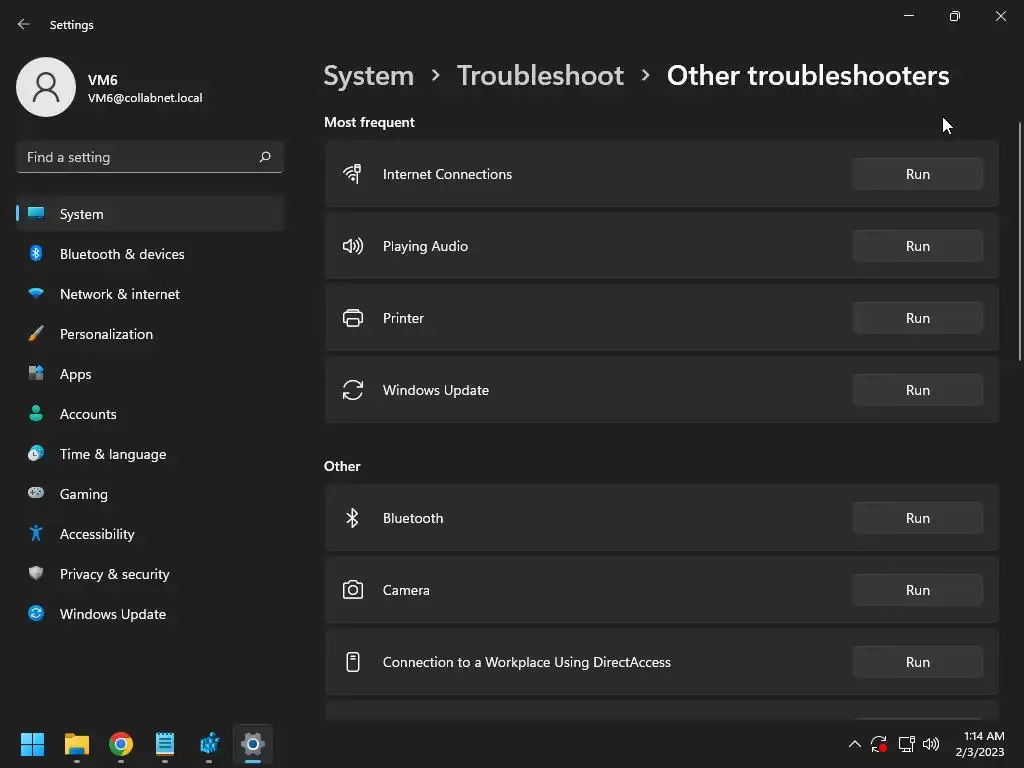Viewport: 1024px width, 768px height.
Task: Go to Bluetooth & devices settings
Action: tap(150, 254)
